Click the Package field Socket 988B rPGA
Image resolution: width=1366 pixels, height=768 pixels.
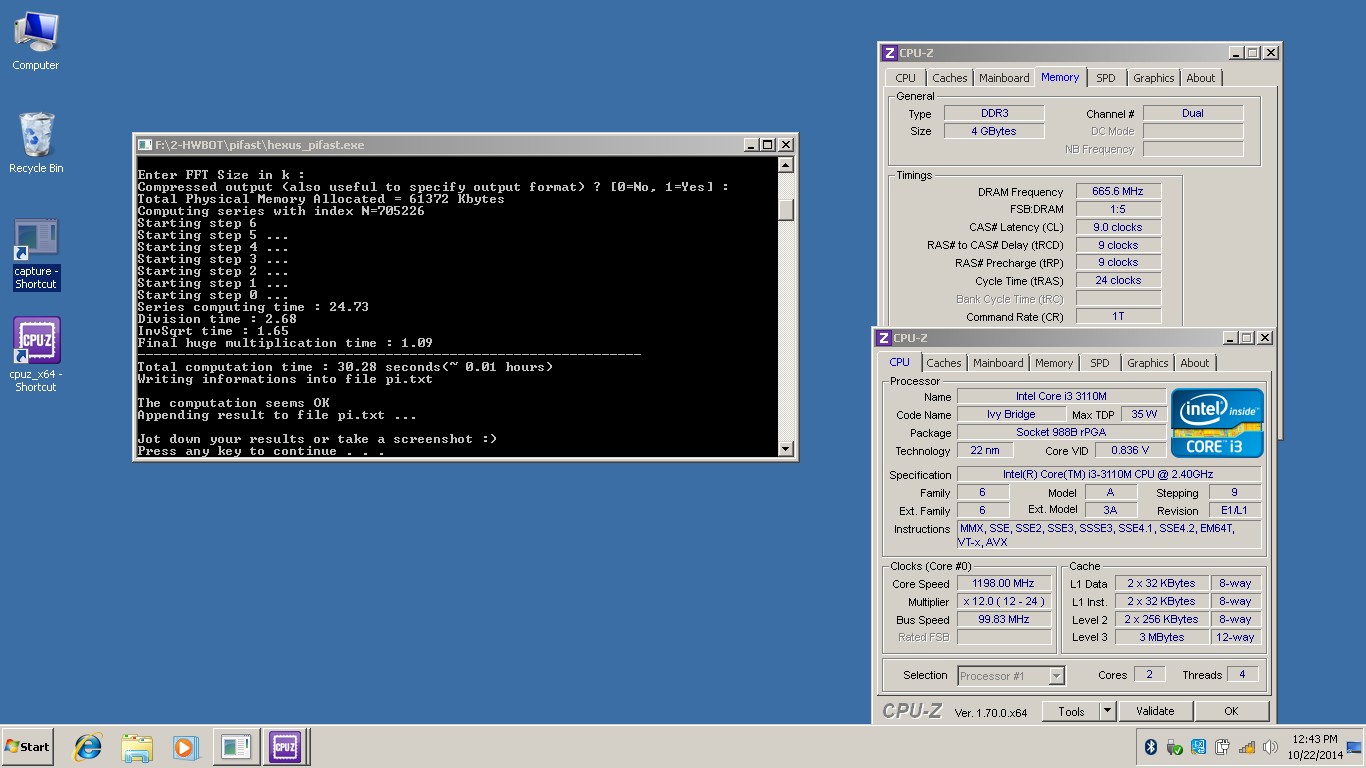coord(1061,432)
